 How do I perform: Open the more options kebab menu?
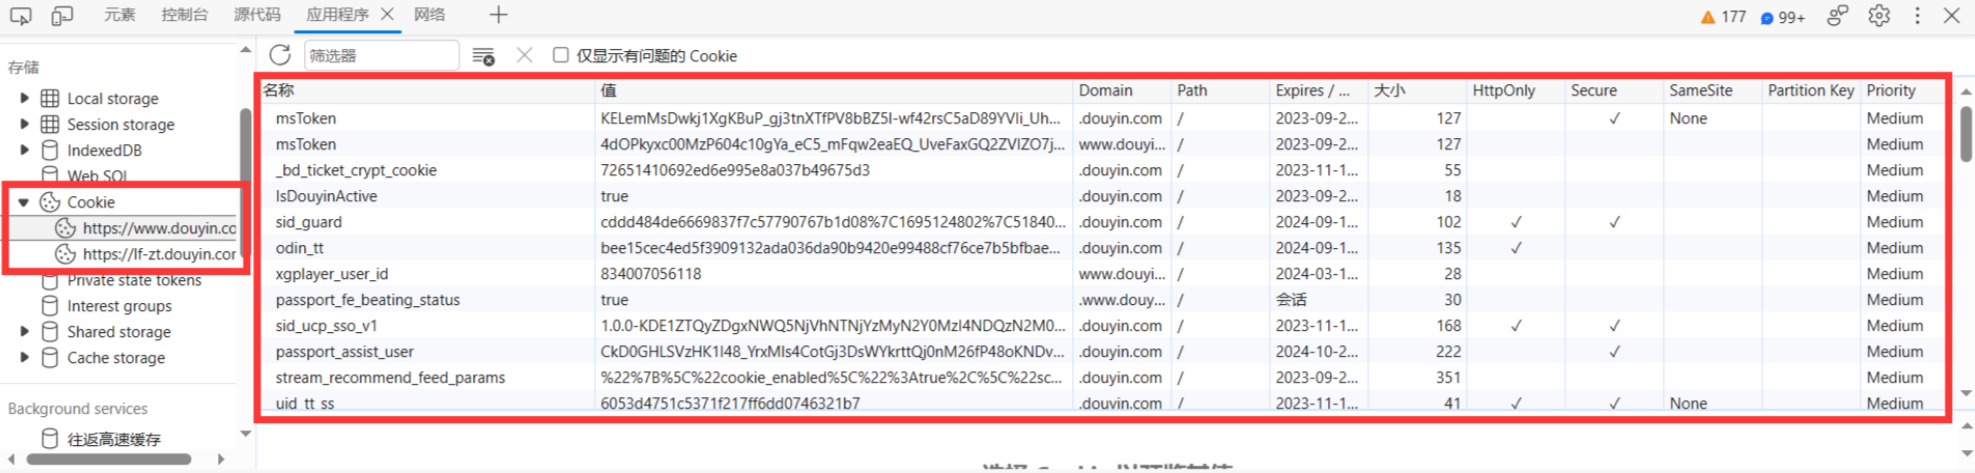(x=1917, y=15)
